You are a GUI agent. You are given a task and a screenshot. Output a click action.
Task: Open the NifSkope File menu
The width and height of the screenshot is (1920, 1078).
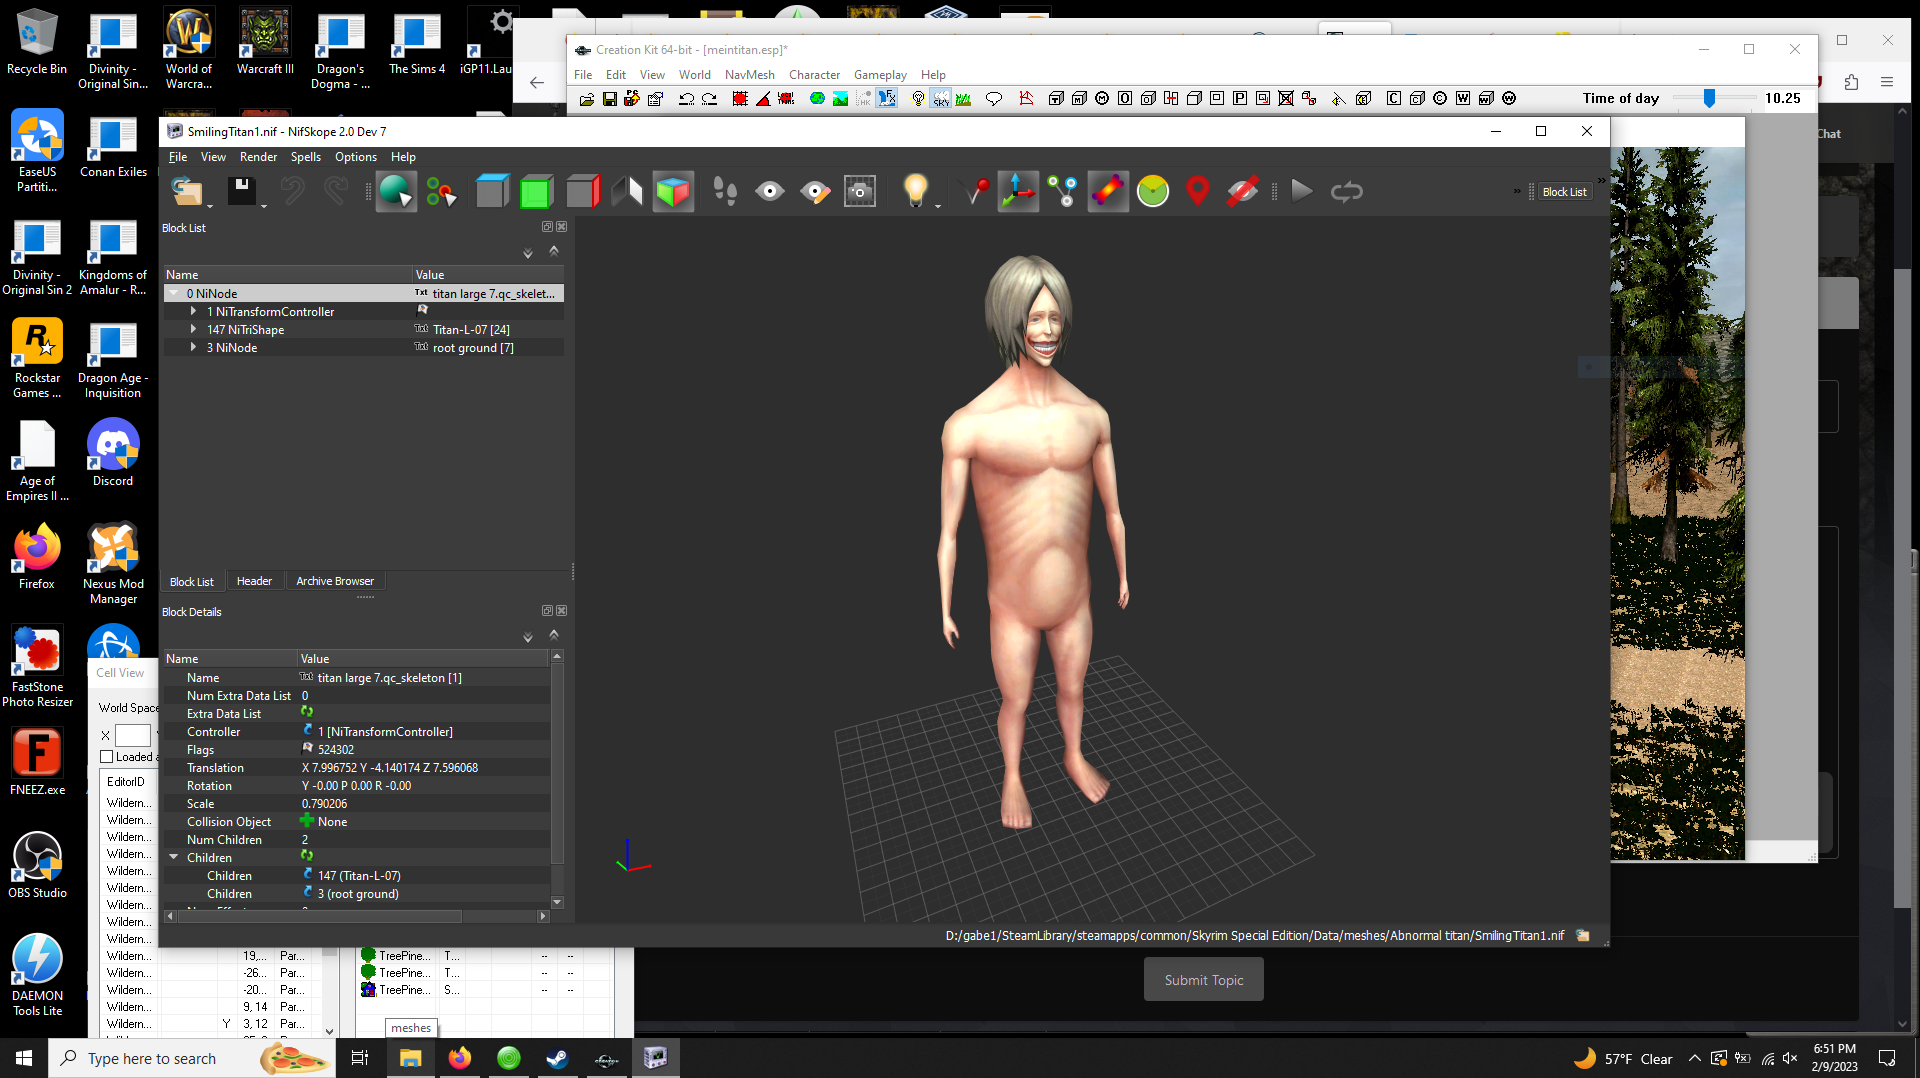[178, 157]
